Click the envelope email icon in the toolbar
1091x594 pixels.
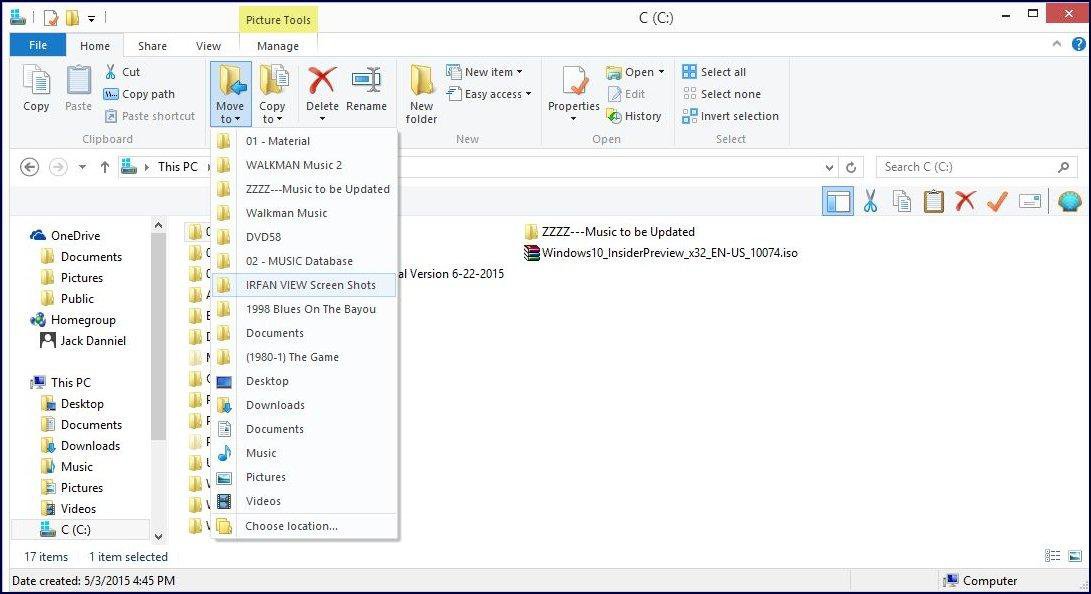tap(1031, 201)
